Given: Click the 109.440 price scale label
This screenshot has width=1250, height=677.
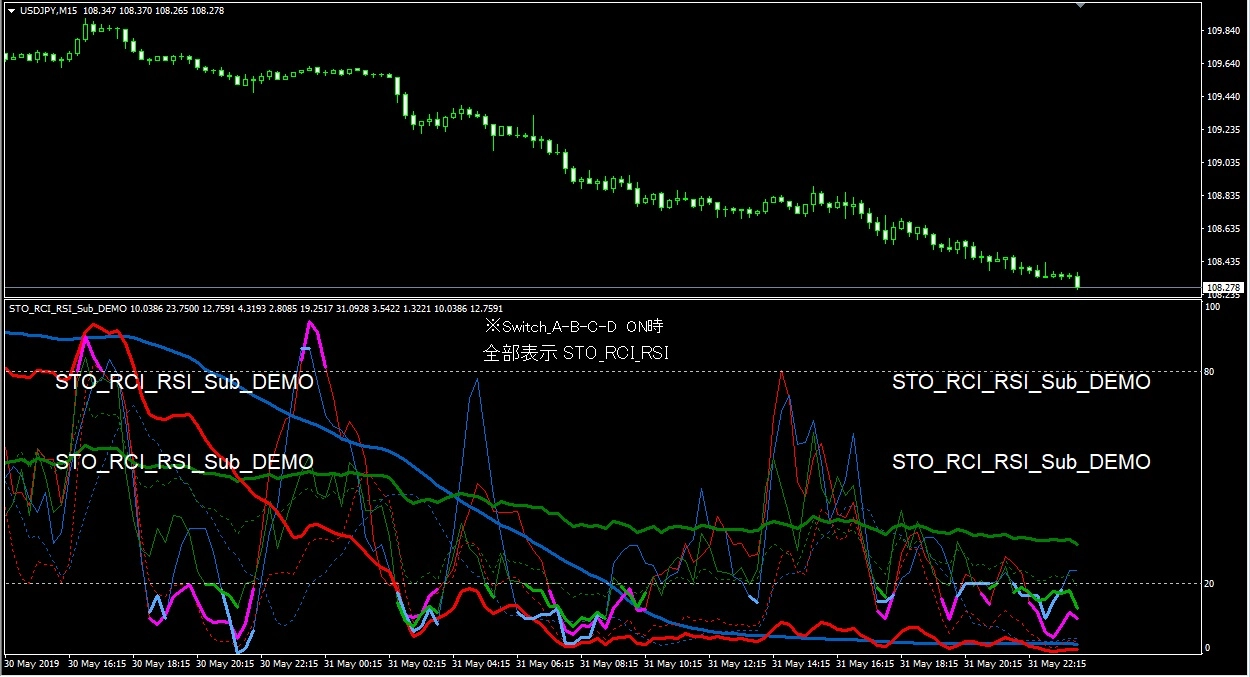Looking at the screenshot, I should (x=1223, y=97).
